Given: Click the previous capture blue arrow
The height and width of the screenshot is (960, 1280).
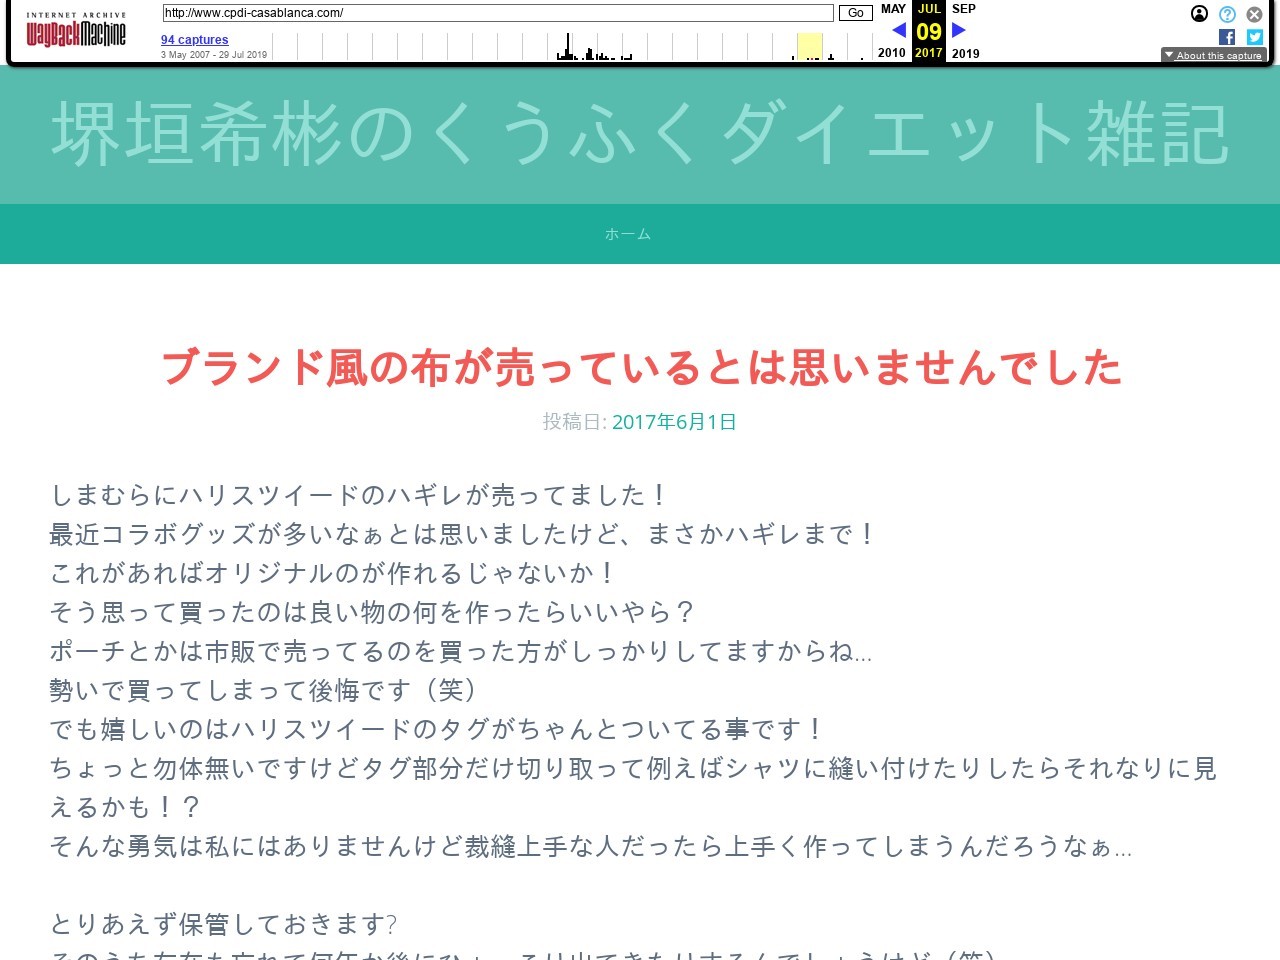Looking at the screenshot, I should [x=898, y=30].
